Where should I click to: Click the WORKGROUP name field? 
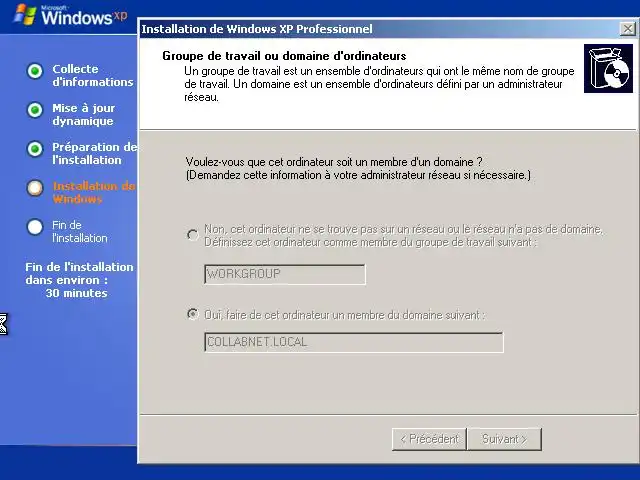(285, 274)
